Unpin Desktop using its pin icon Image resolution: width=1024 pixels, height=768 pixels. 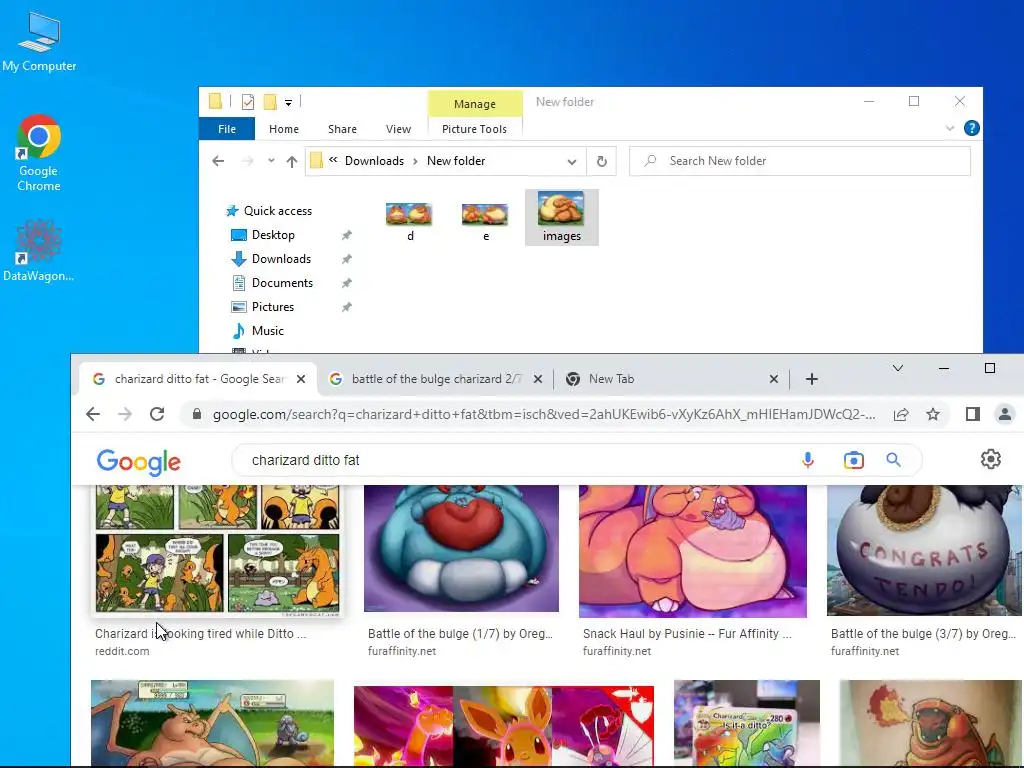click(347, 235)
